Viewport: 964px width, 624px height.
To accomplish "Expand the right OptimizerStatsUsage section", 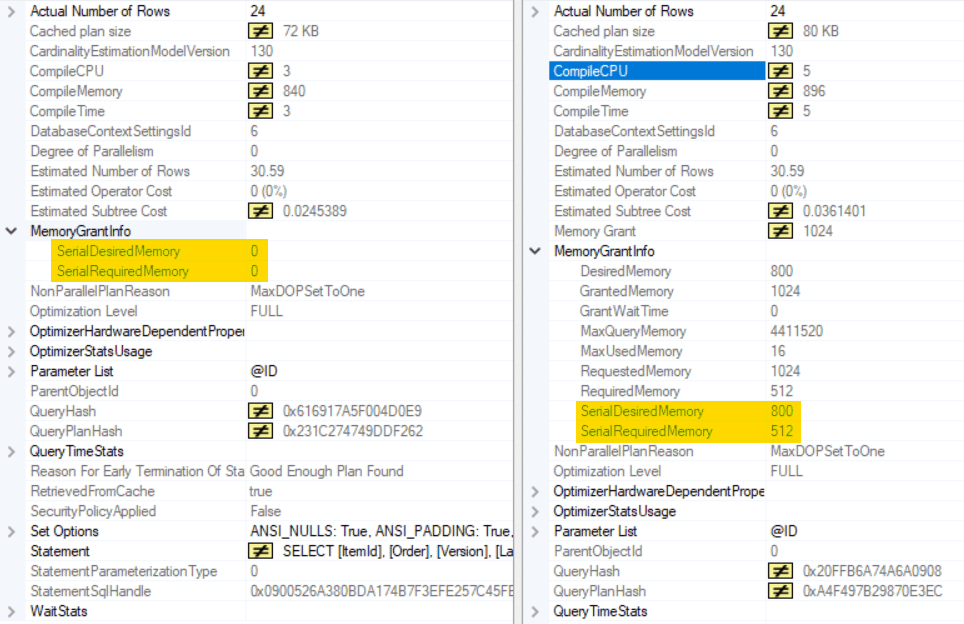I will pyautogui.click(x=535, y=511).
